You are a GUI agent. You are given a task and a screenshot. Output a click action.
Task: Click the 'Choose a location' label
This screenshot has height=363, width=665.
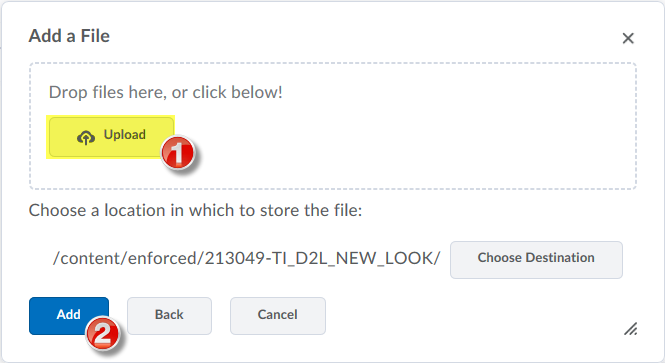196,210
